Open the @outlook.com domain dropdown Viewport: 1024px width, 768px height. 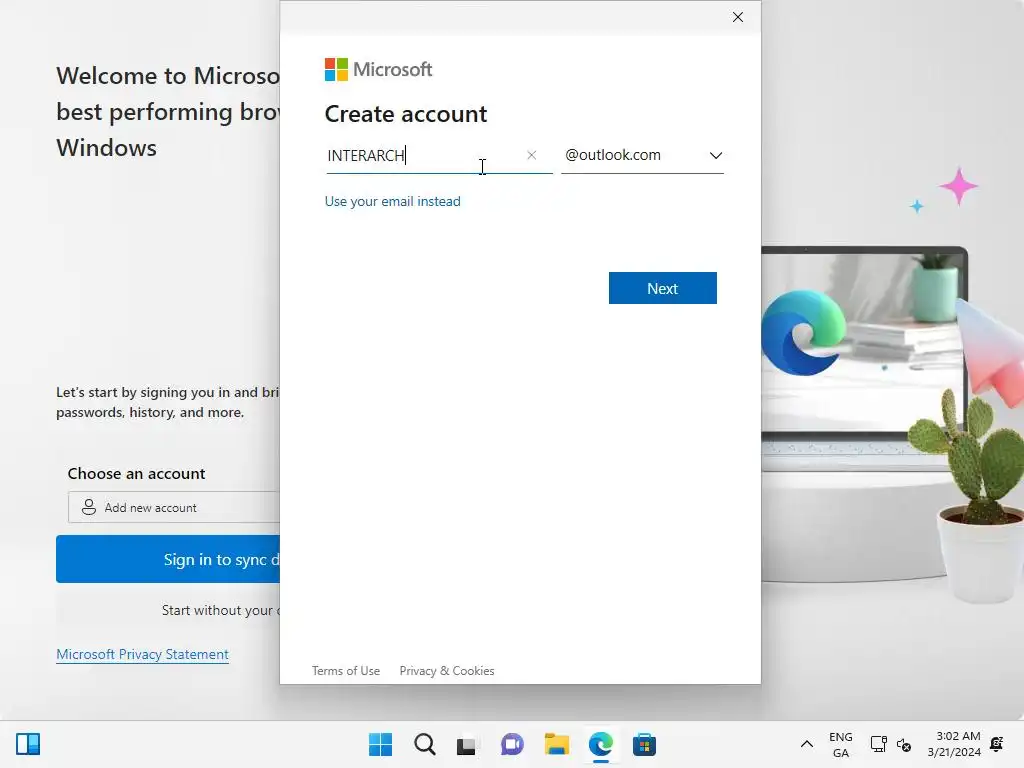(x=643, y=155)
